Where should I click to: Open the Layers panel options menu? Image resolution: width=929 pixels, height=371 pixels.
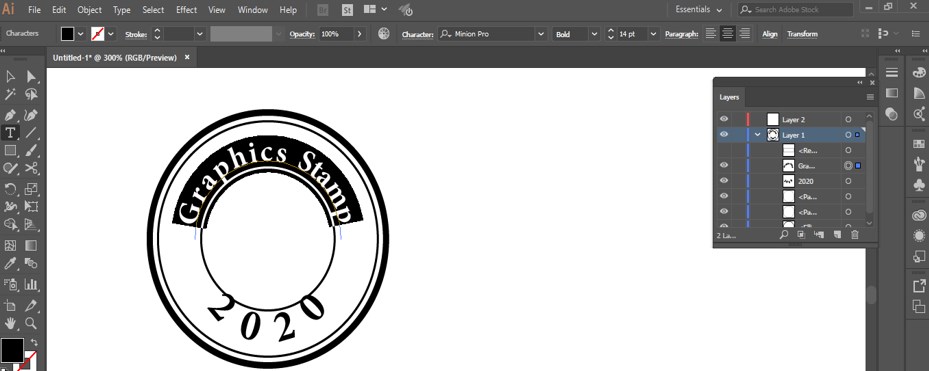pyautogui.click(x=870, y=97)
